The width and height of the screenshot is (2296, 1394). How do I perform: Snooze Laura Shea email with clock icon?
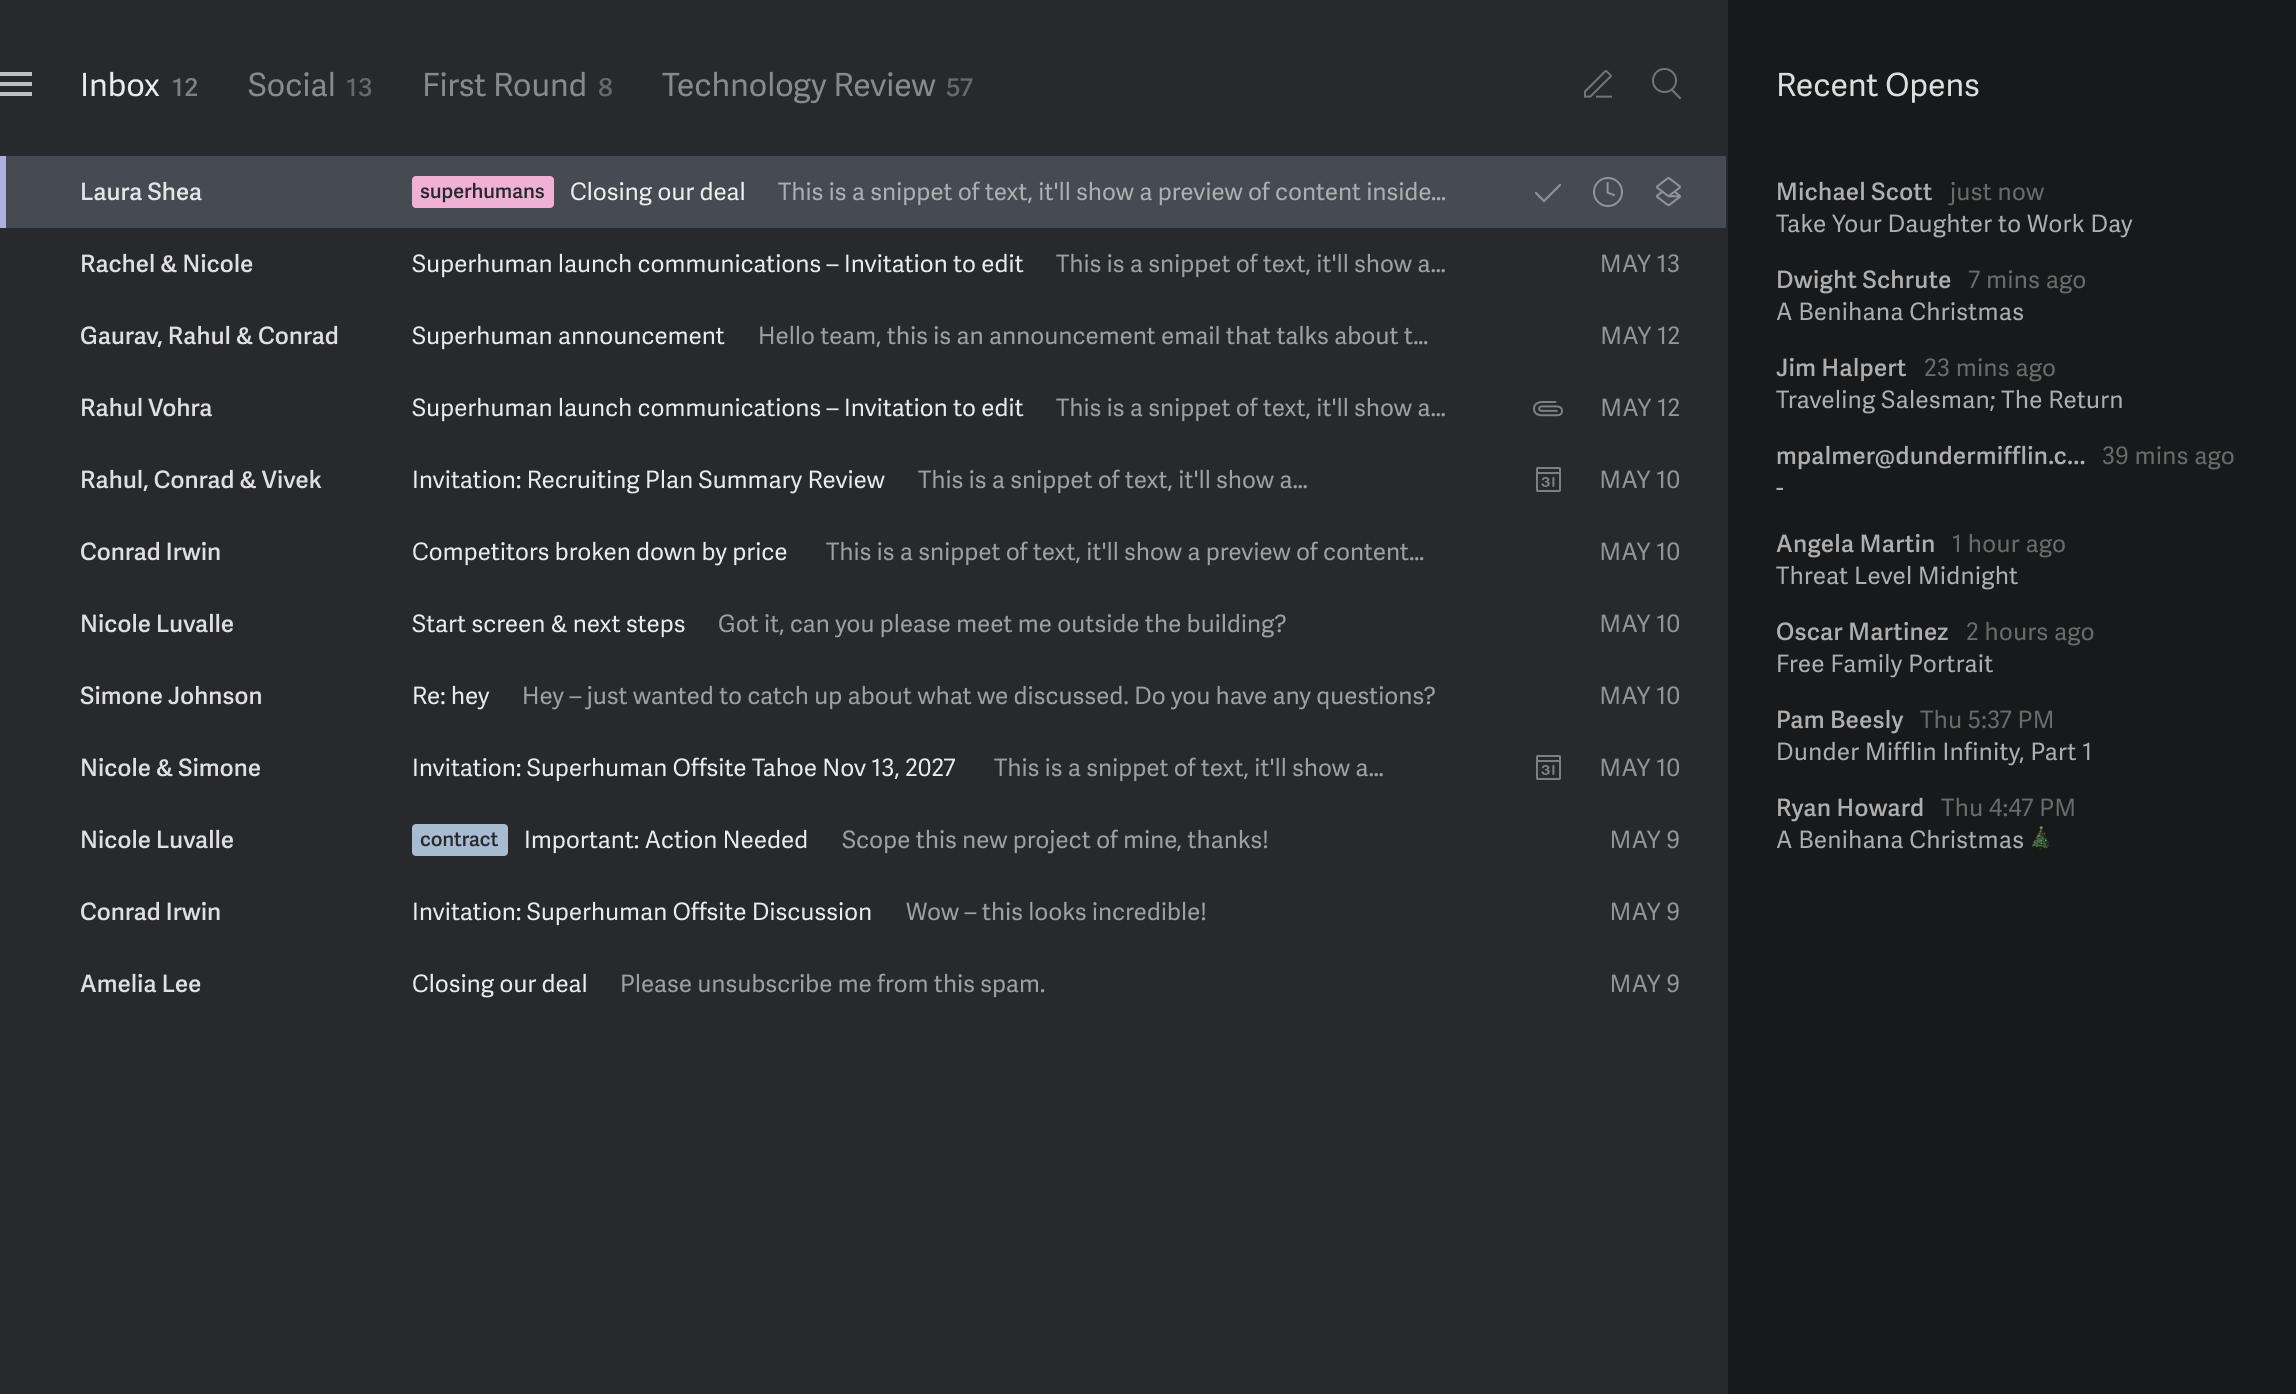point(1607,192)
